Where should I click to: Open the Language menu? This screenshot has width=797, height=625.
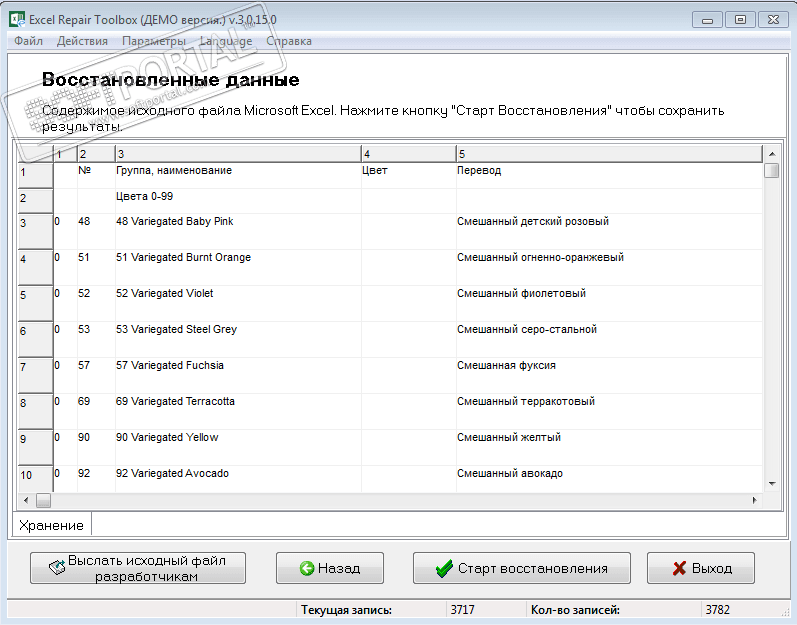tap(226, 41)
